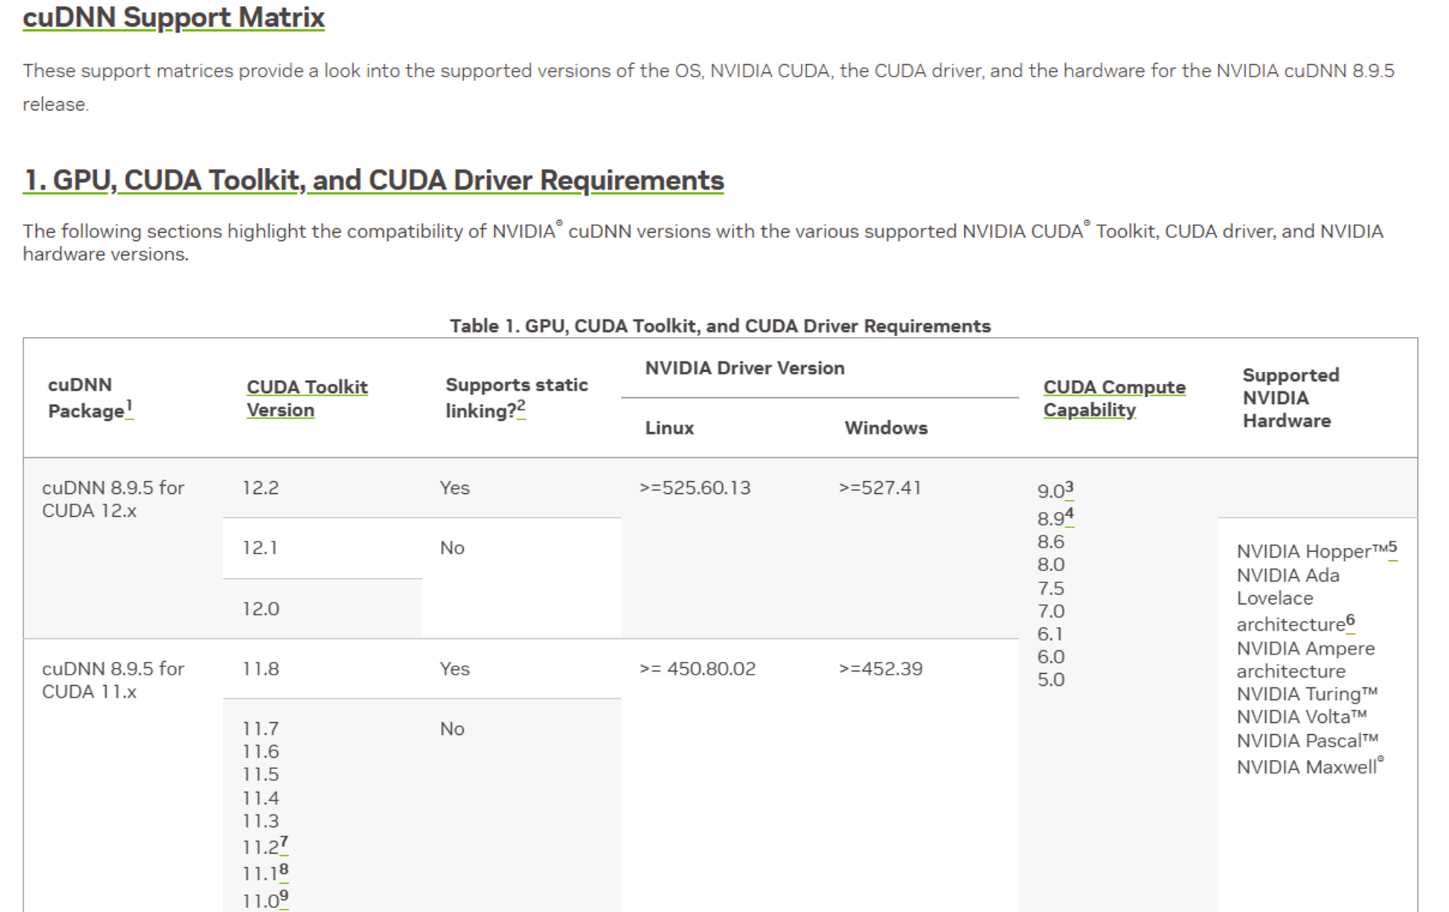This screenshot has width=1449, height=912.
Task: Click the NVIDIA Driver Version column header
Action: point(745,368)
